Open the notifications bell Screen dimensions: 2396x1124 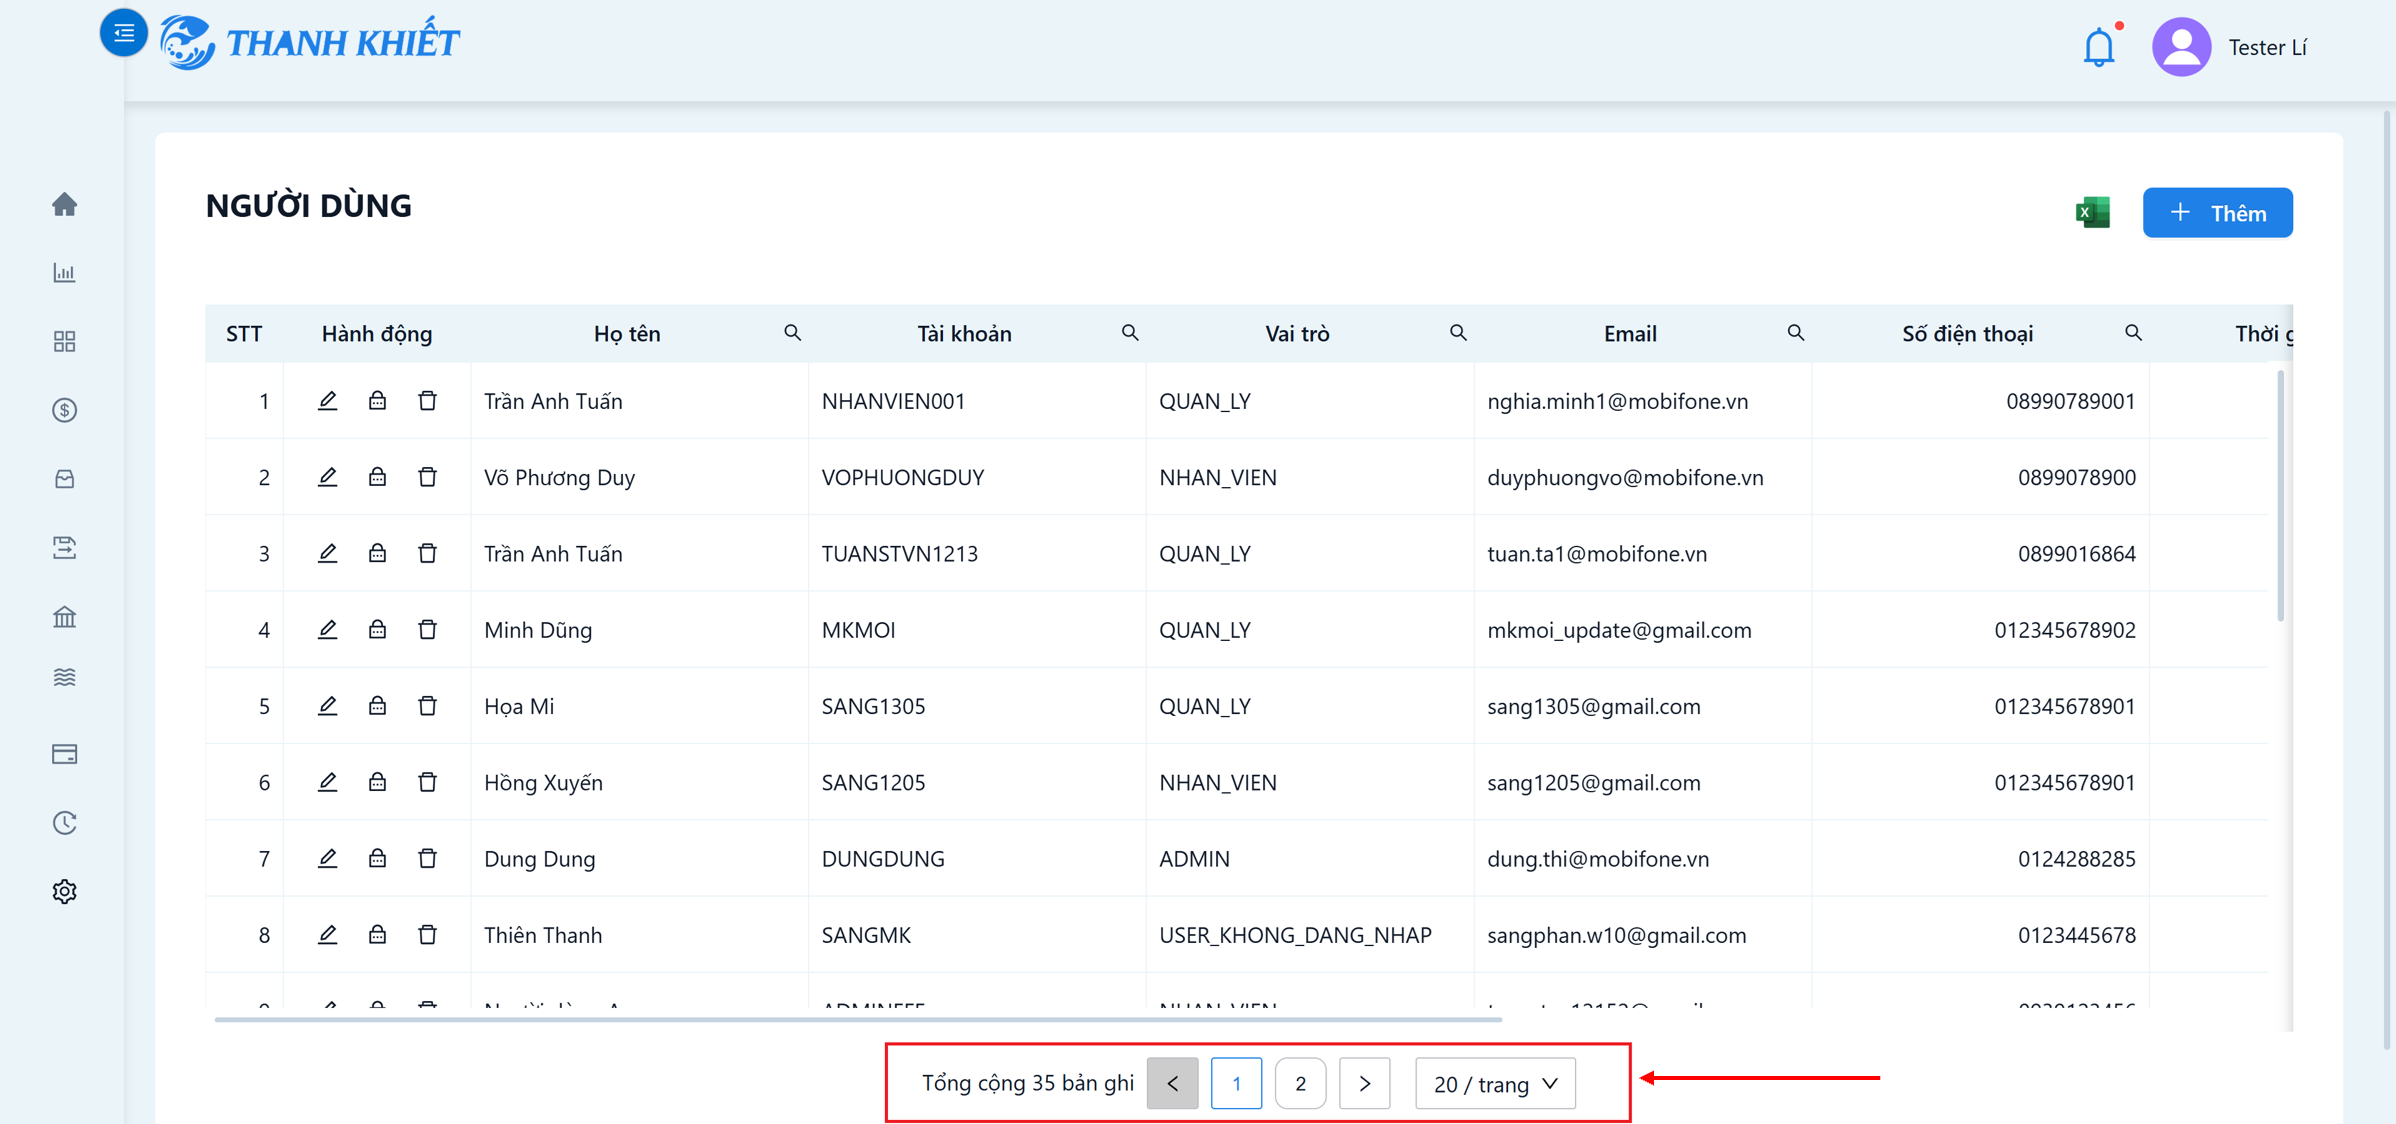2099,47
